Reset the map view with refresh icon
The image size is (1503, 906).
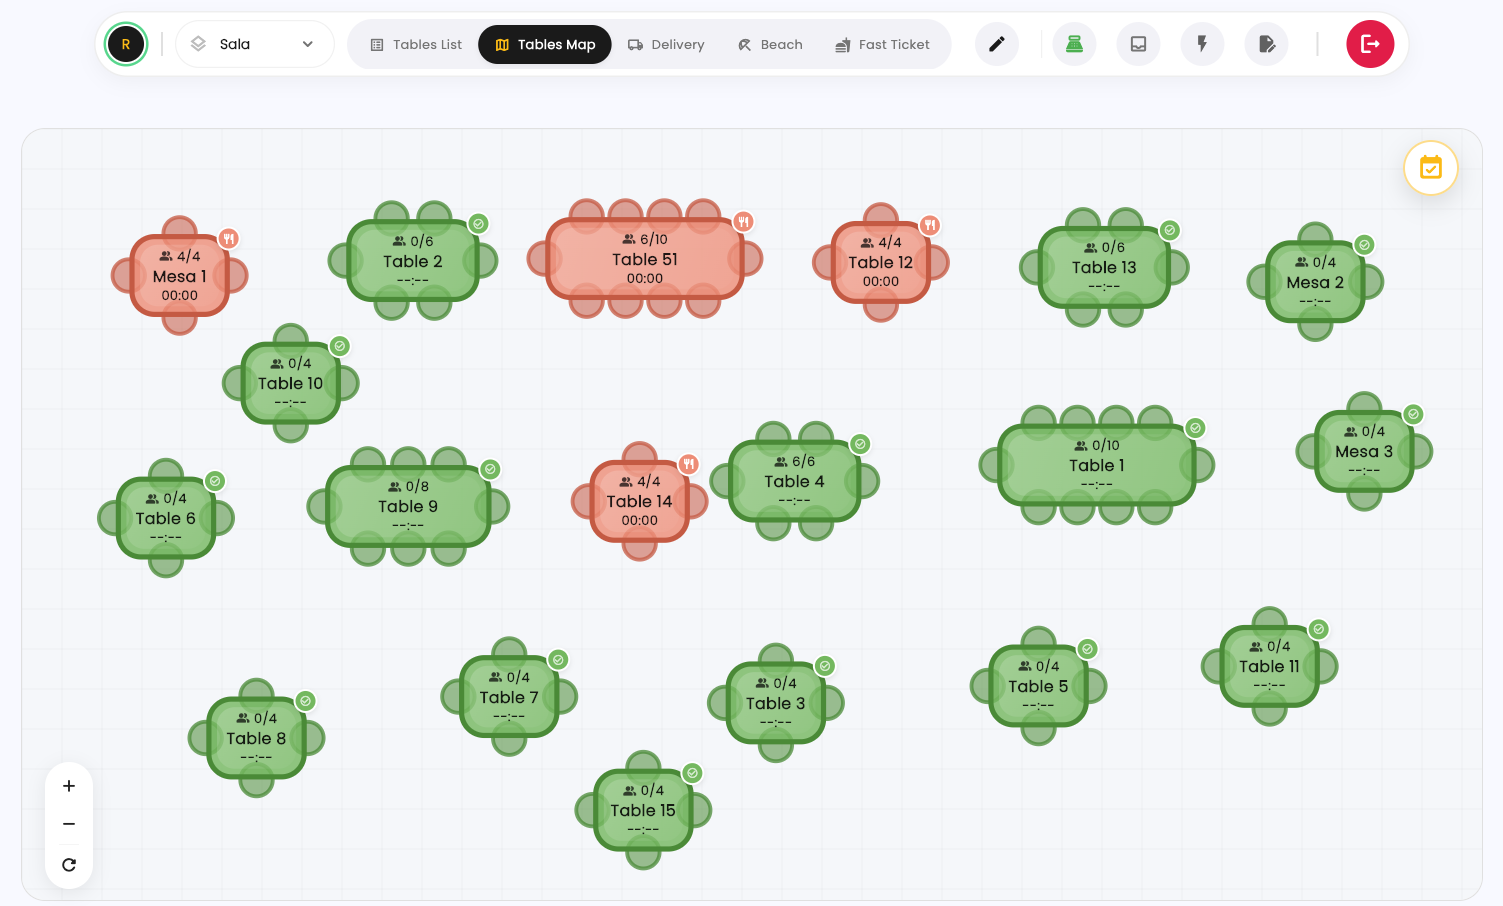coord(69,865)
